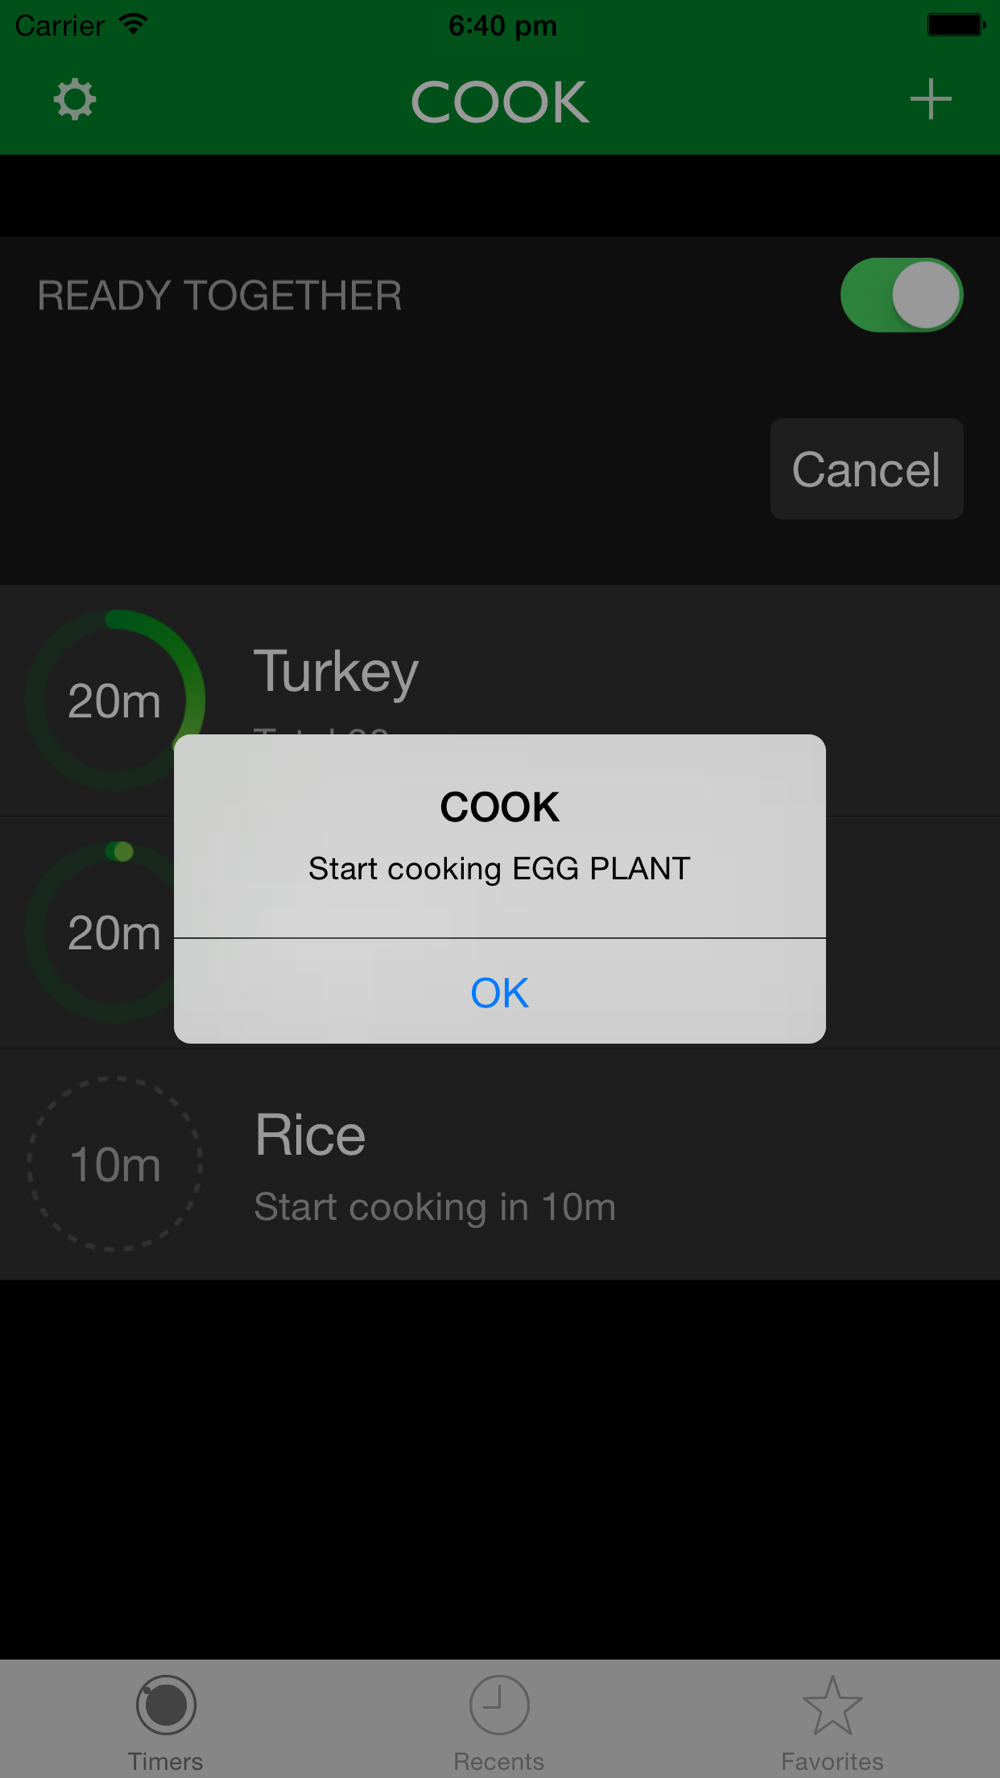1000x1778 pixels.
Task: Tap the Favorites star icon
Action: tap(832, 1705)
